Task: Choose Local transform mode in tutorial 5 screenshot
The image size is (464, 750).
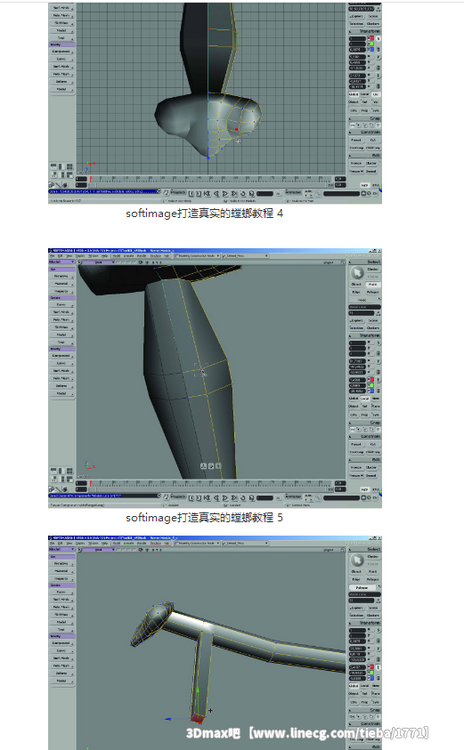Action: tap(365, 398)
